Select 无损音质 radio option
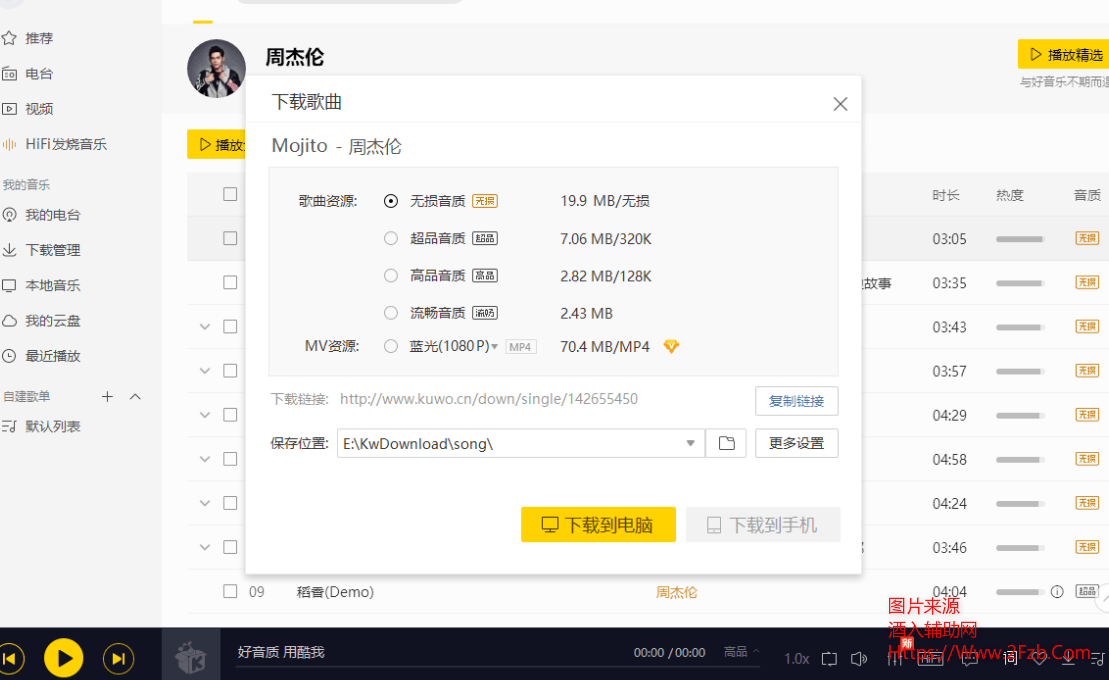Screen dimensions: 1109x680 [390, 201]
